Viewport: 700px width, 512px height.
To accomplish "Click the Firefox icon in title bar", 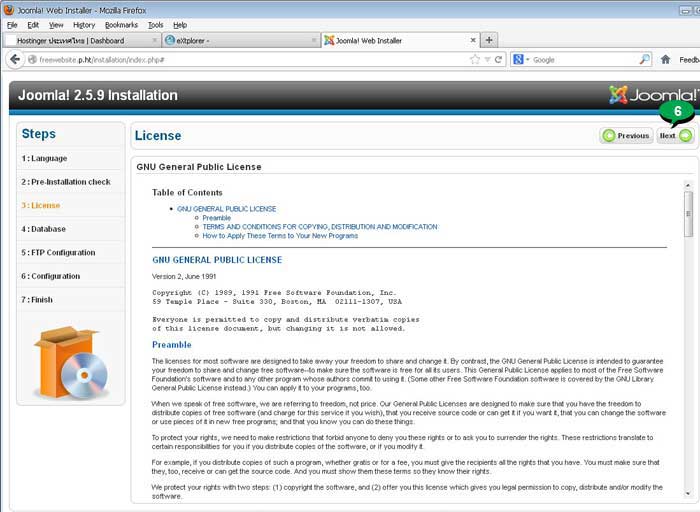I will click(8, 10).
